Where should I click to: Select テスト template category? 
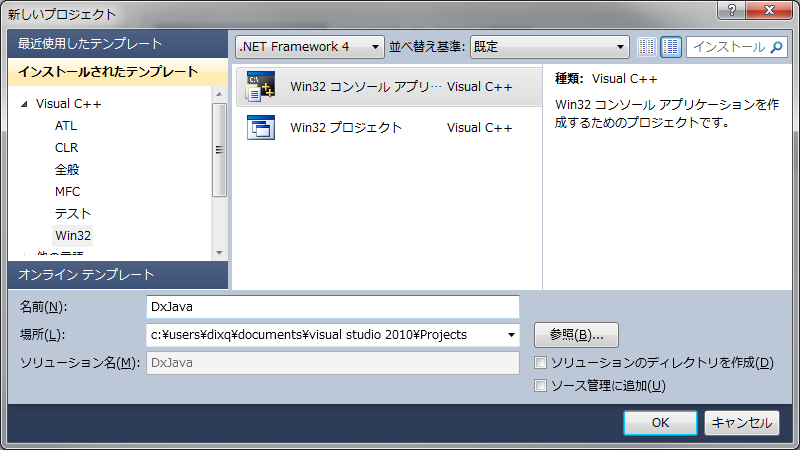pyautogui.click(x=73, y=213)
